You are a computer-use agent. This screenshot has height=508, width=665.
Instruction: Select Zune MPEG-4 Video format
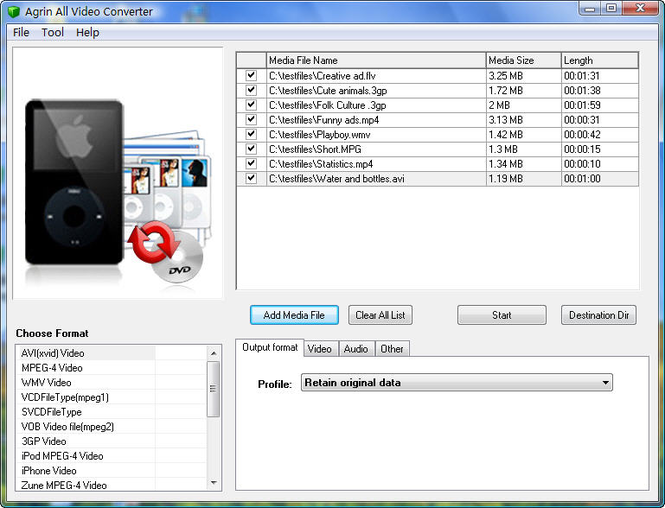click(111, 485)
